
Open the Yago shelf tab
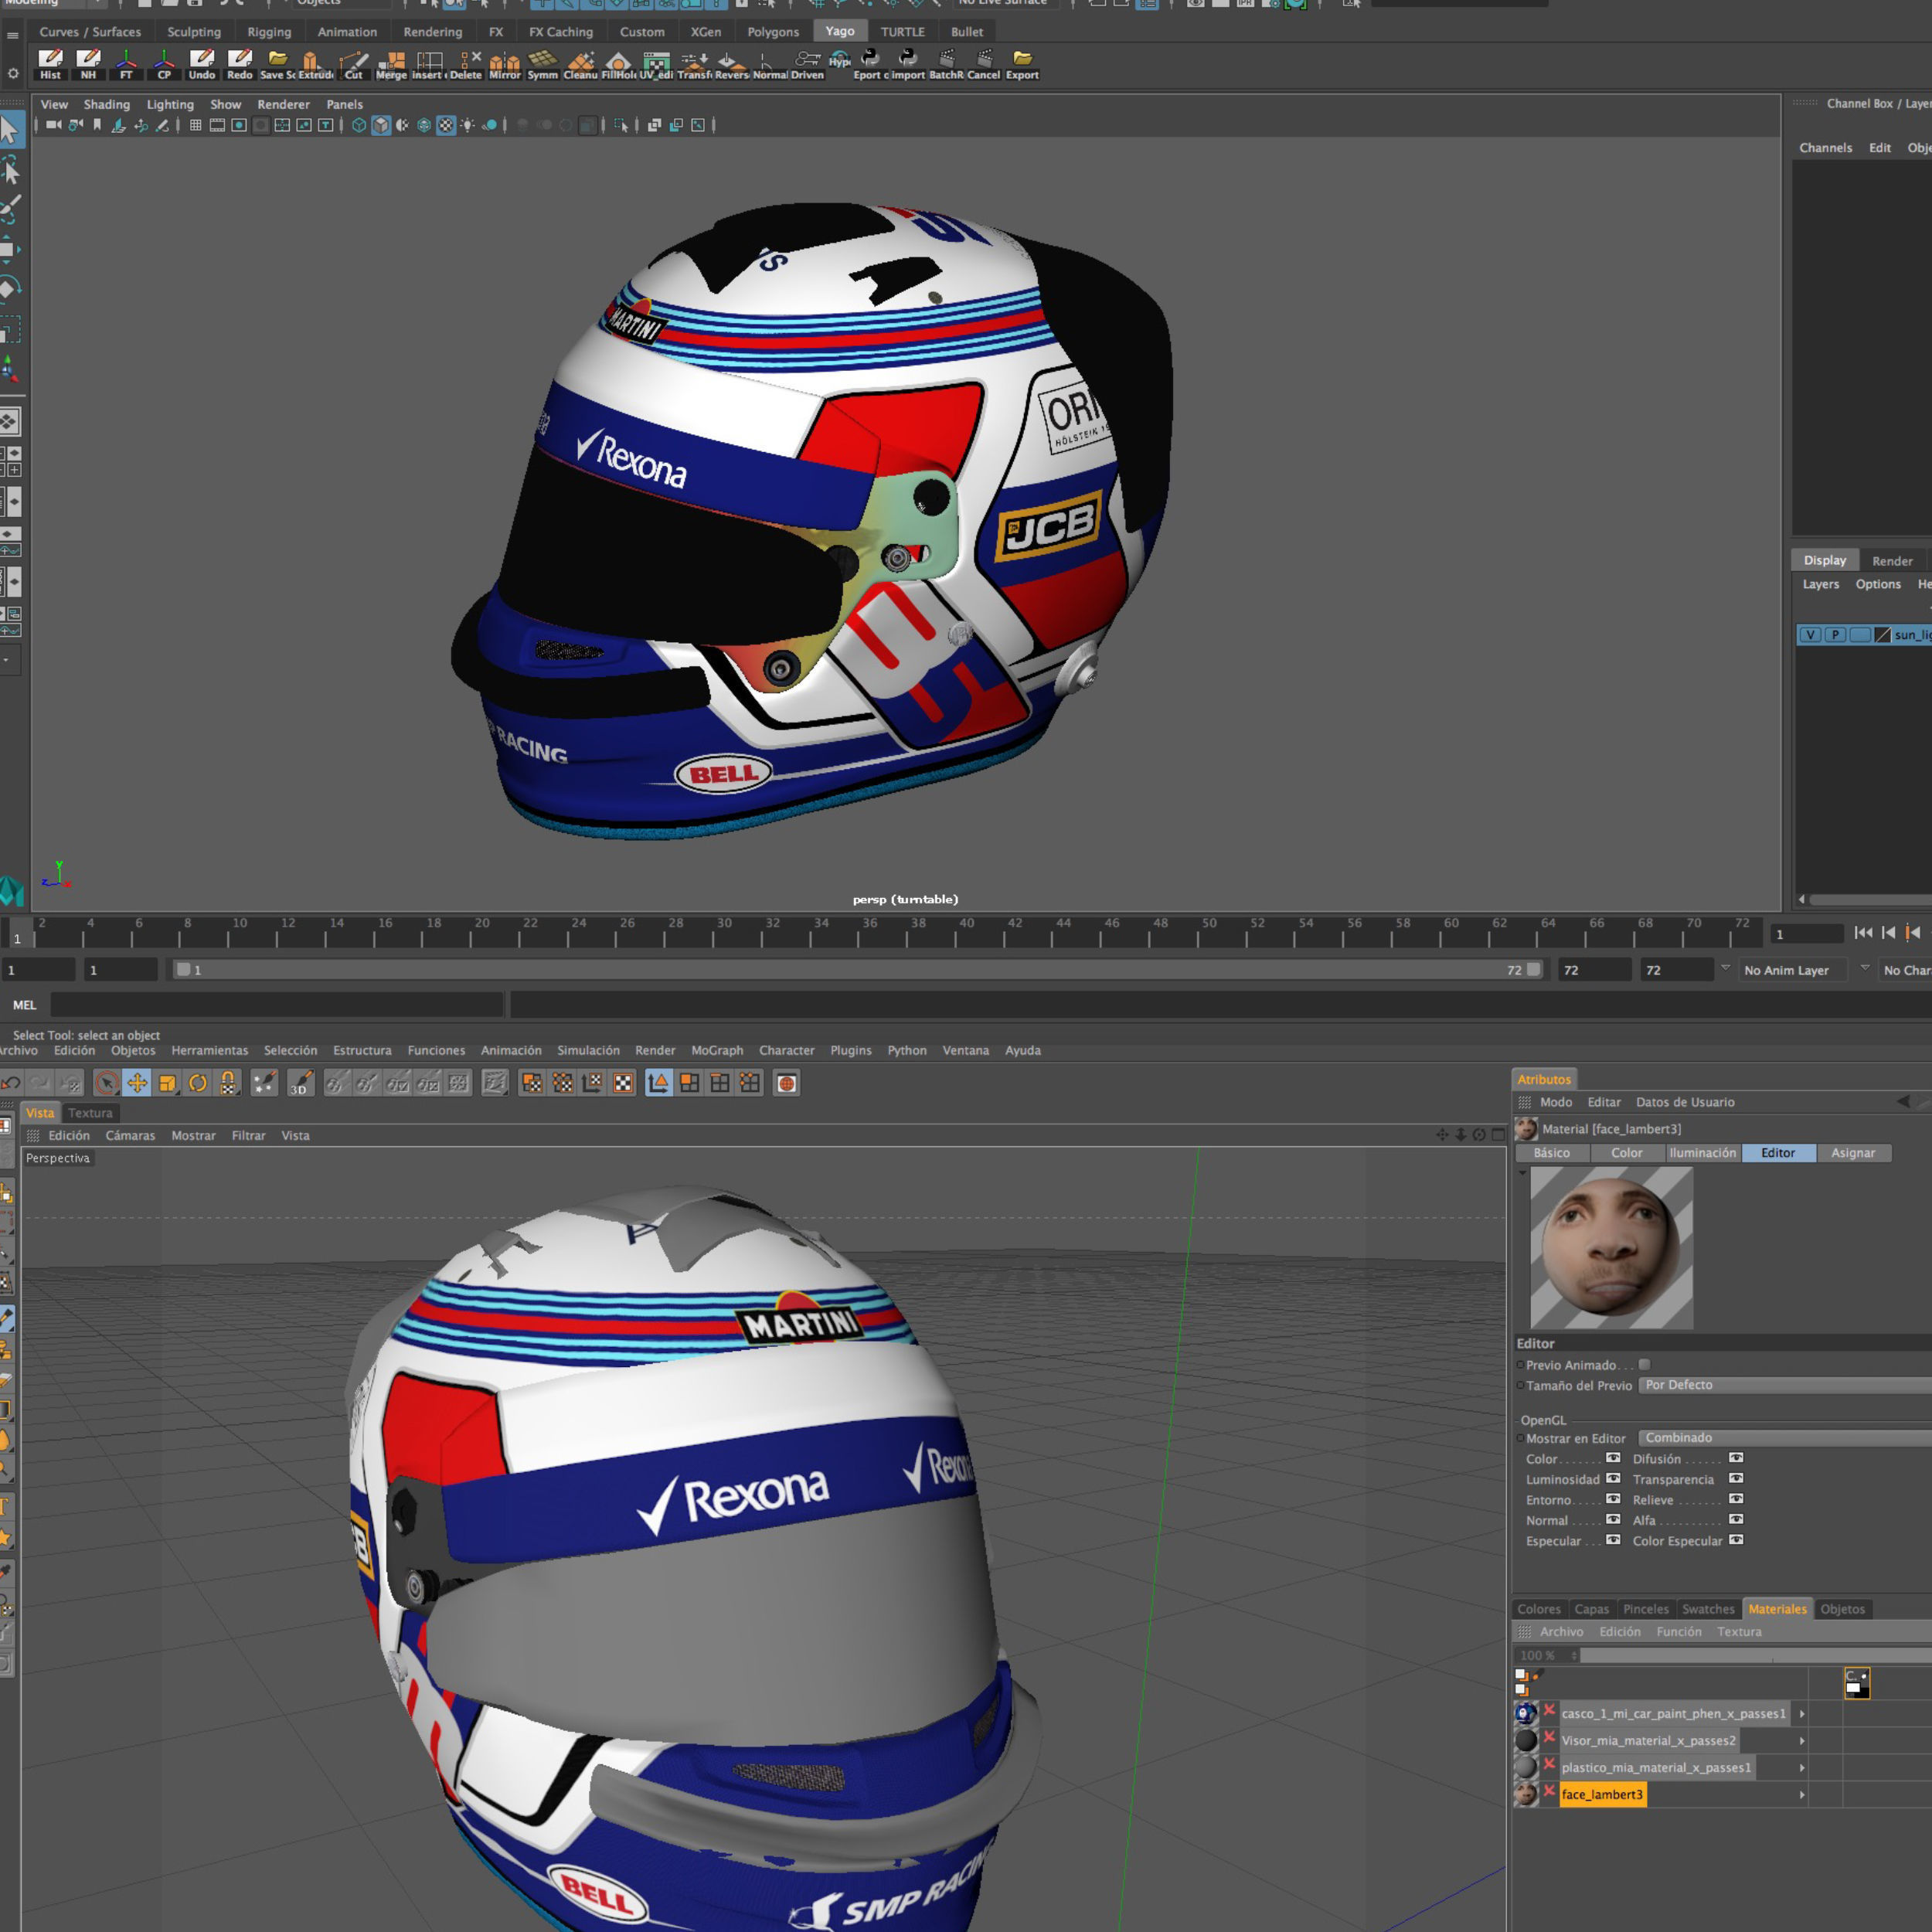(840, 31)
